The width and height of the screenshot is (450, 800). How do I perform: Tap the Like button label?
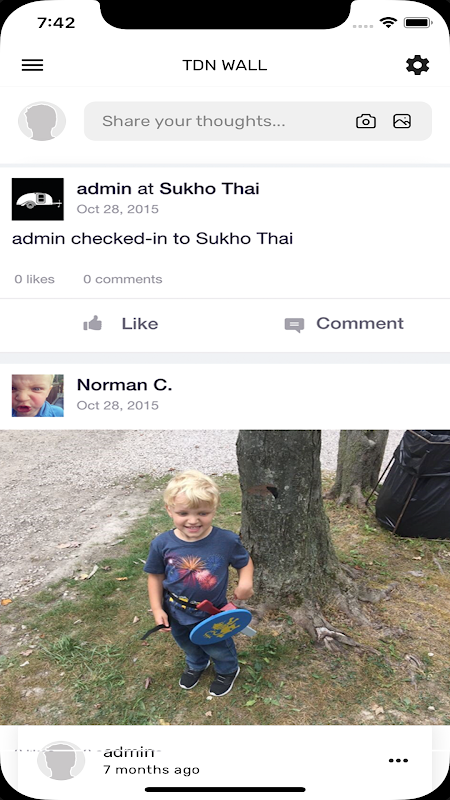(x=140, y=323)
